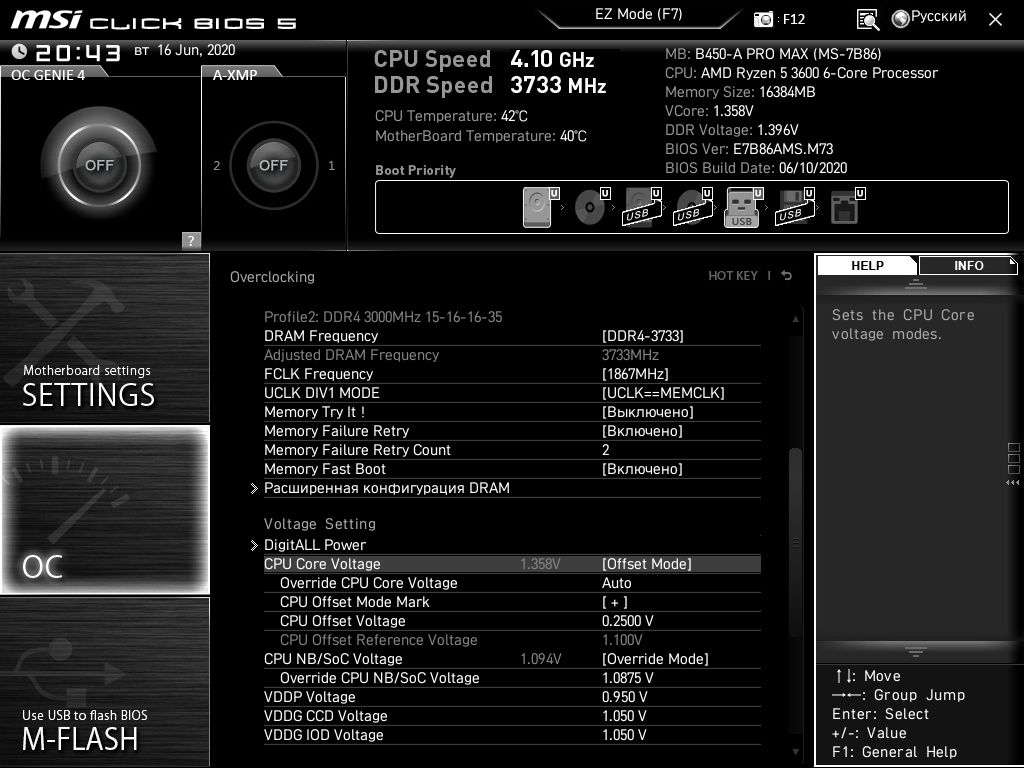Open the FCLK Frequency [1867MHz] dropdown
Screen dimensions: 1024x768
(512, 374)
